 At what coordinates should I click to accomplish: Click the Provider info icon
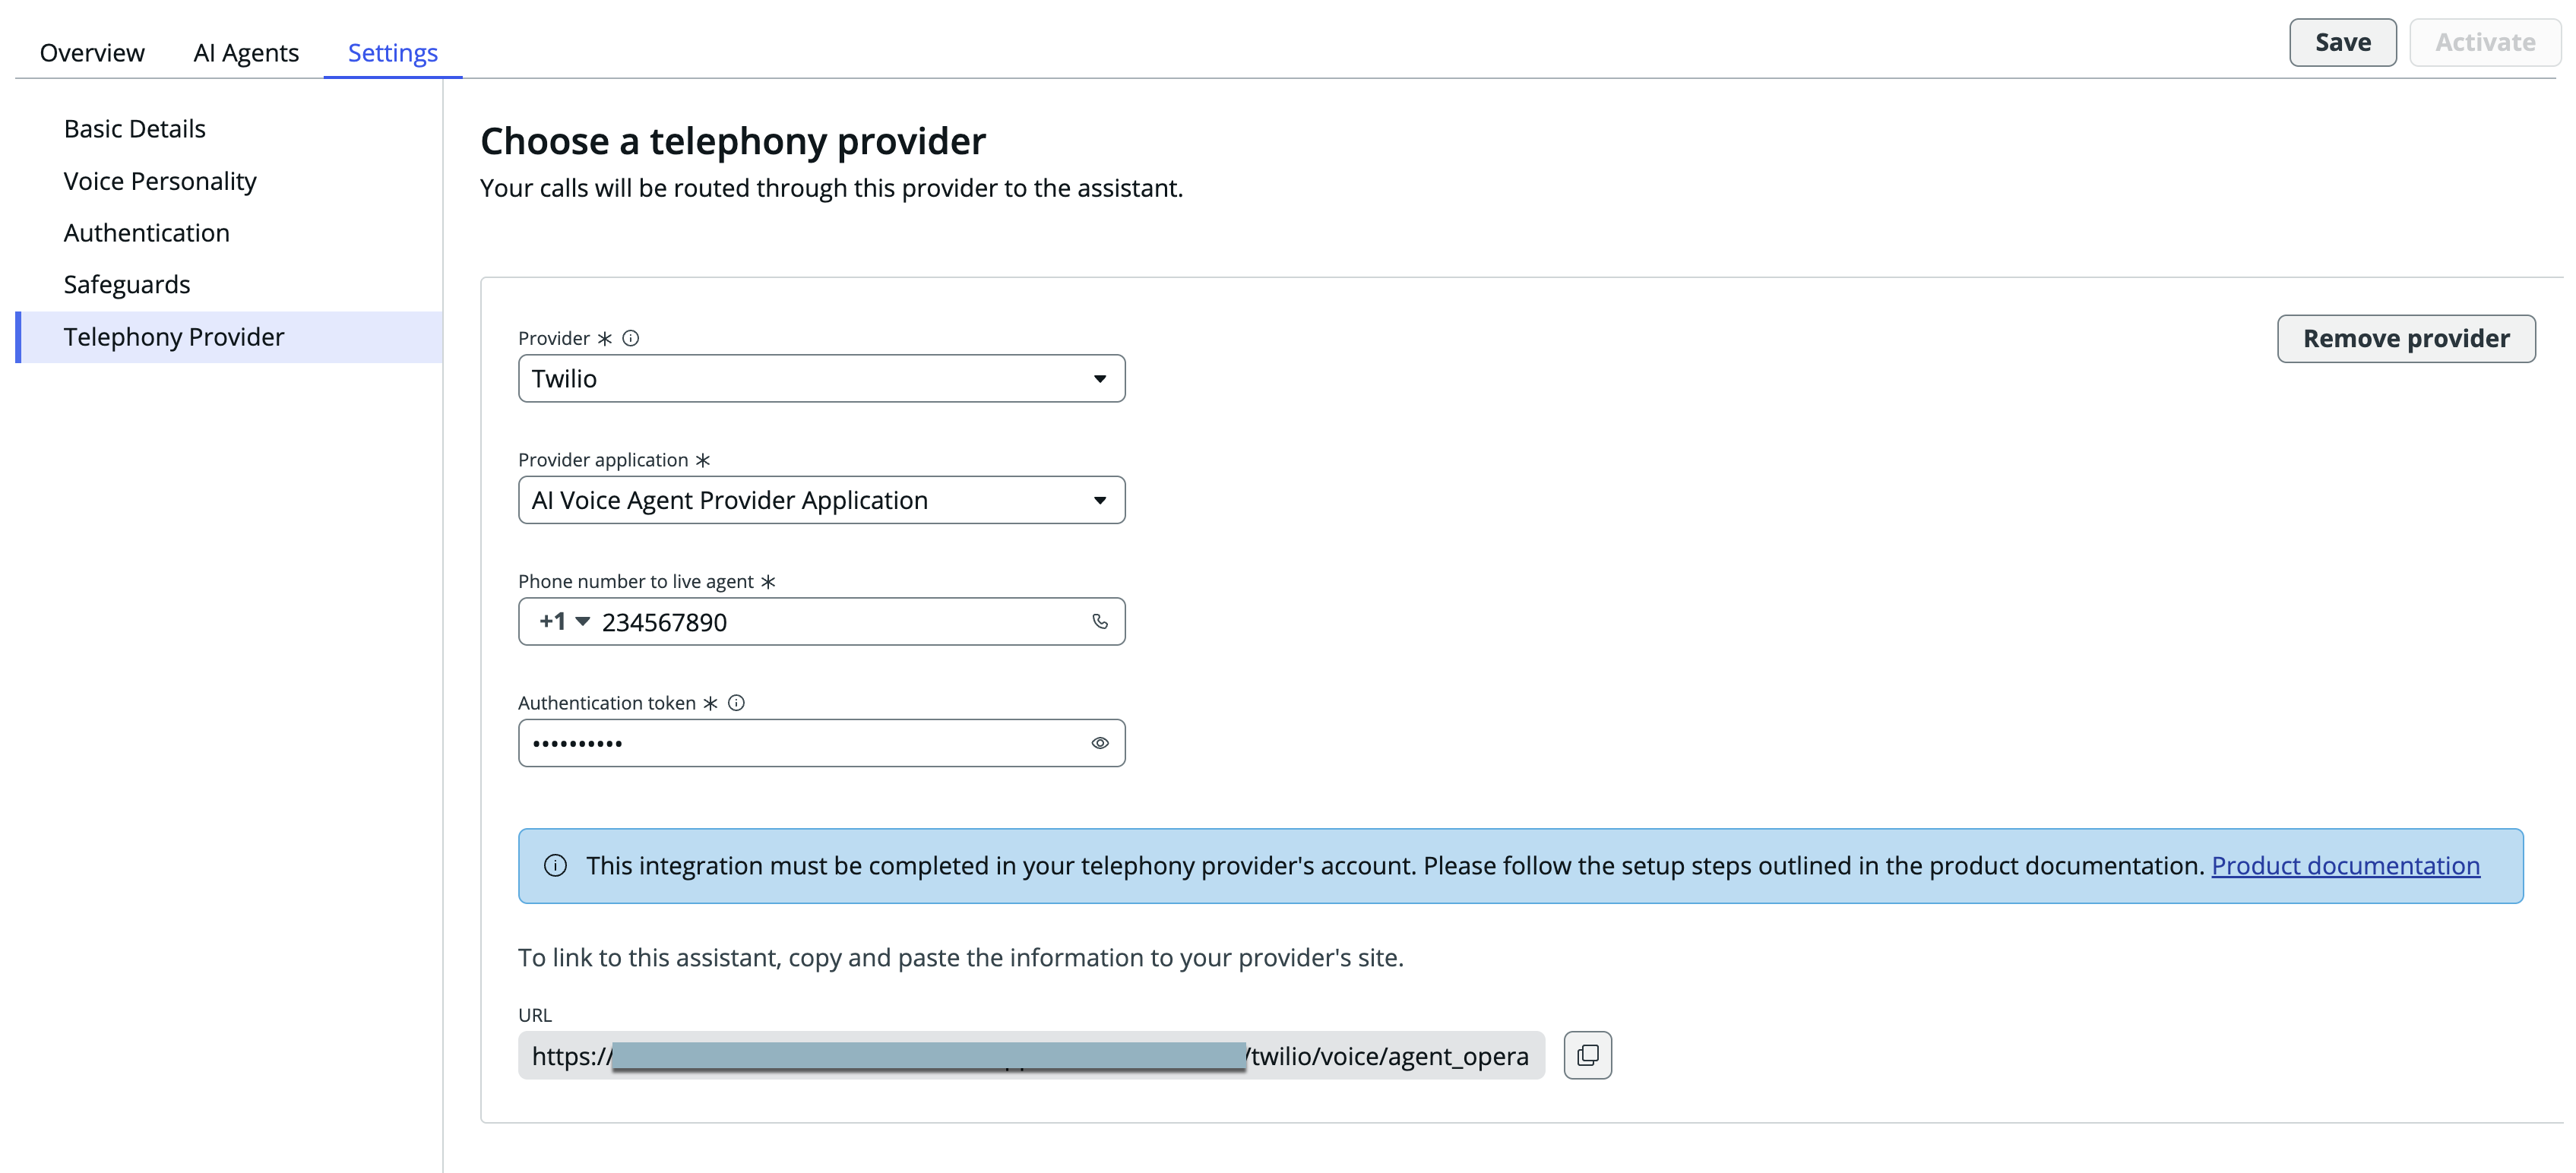point(630,338)
